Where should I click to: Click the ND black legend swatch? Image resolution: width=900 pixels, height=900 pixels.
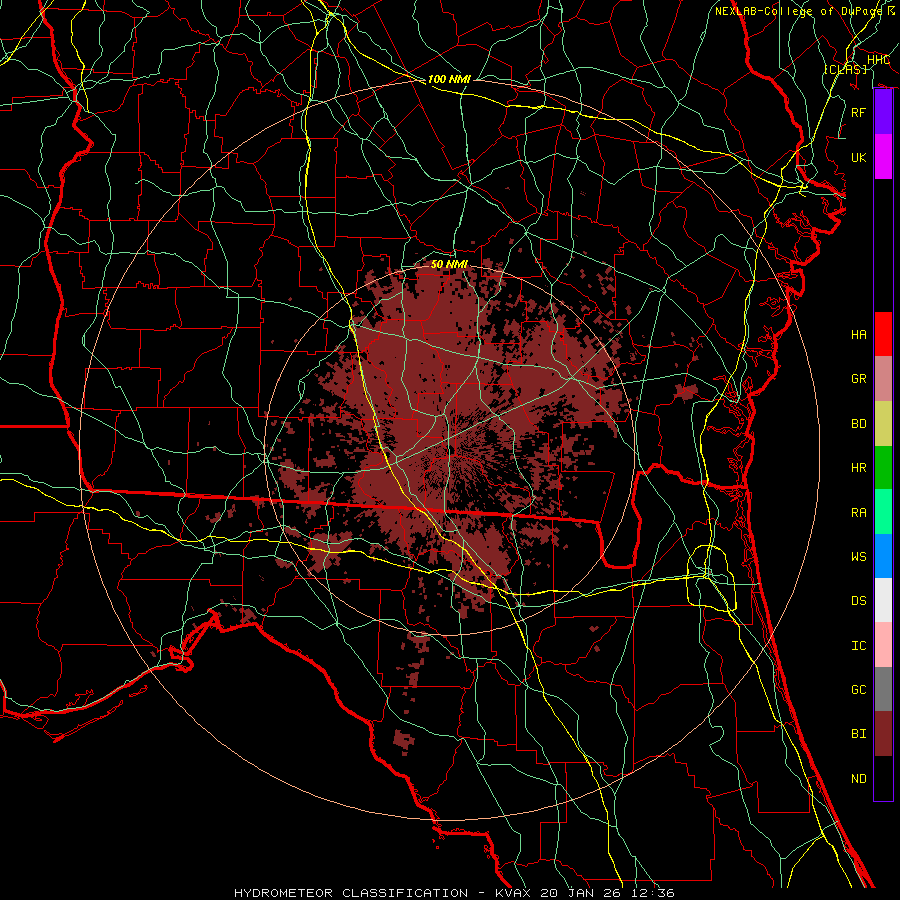[x=883, y=778]
